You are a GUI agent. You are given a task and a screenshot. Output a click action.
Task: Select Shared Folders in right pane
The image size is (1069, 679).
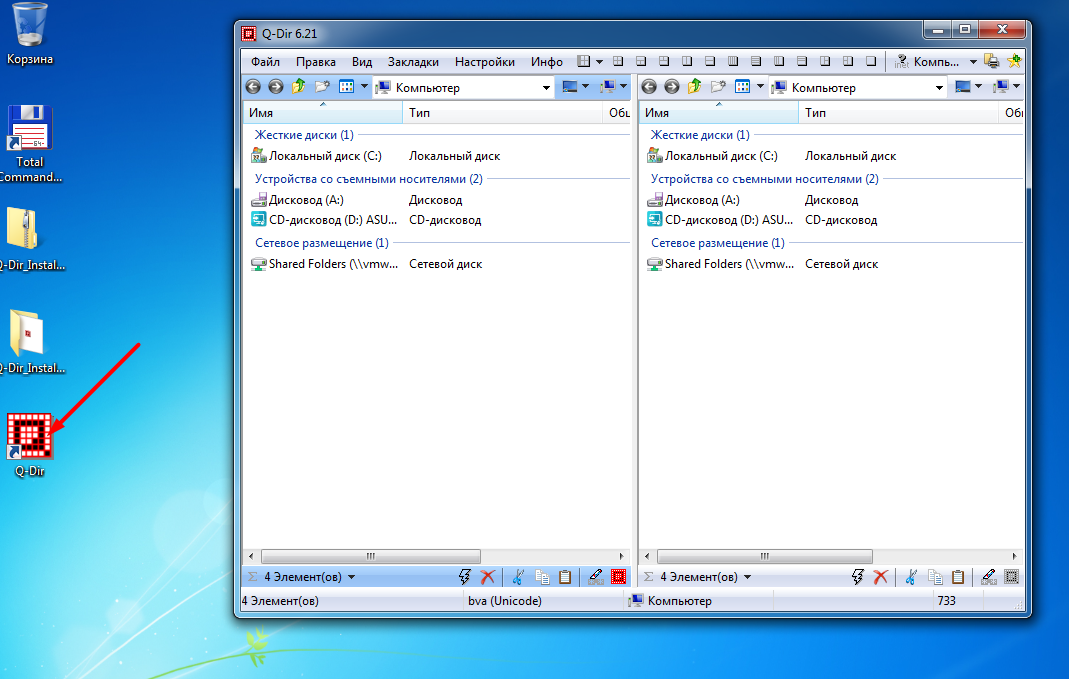coord(721,264)
